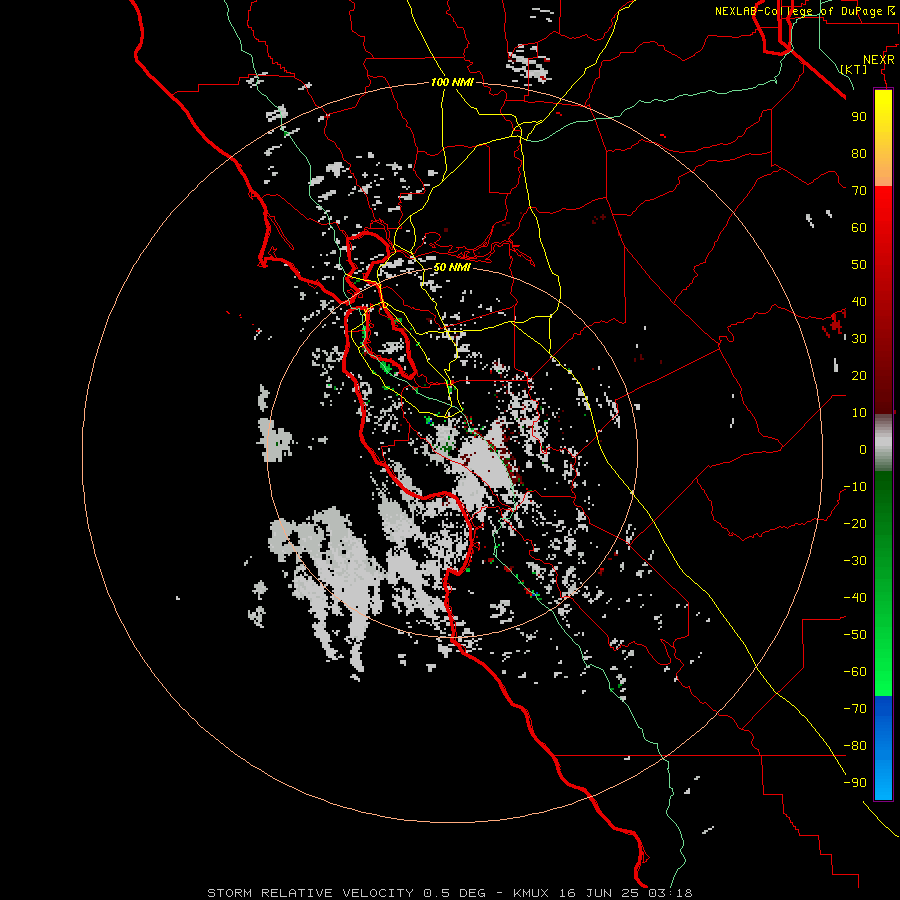The height and width of the screenshot is (900, 900).
Task: Pick the gray zero-velocity segment of color bar
Action: (x=883, y=442)
